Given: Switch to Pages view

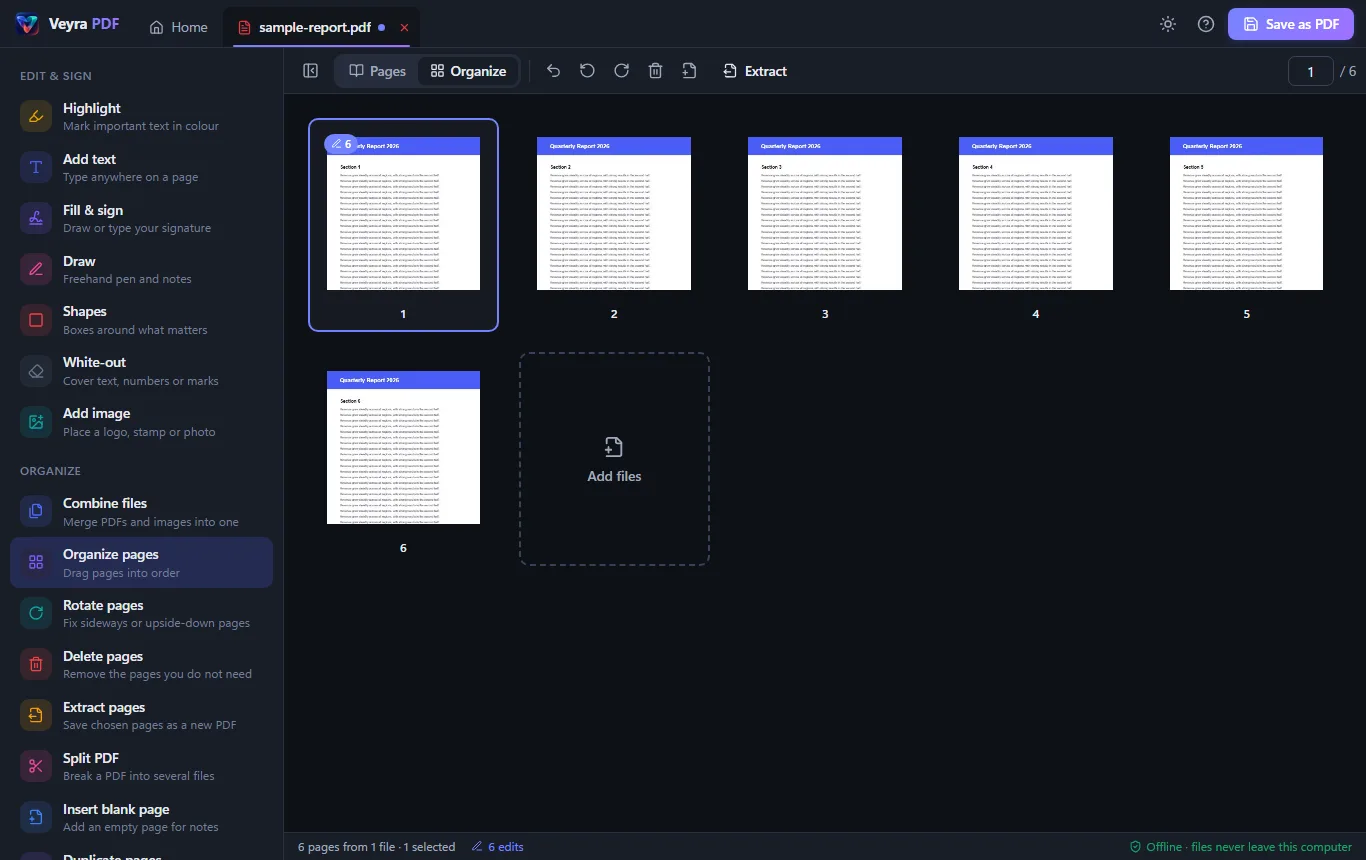Looking at the screenshot, I should click(x=377, y=71).
